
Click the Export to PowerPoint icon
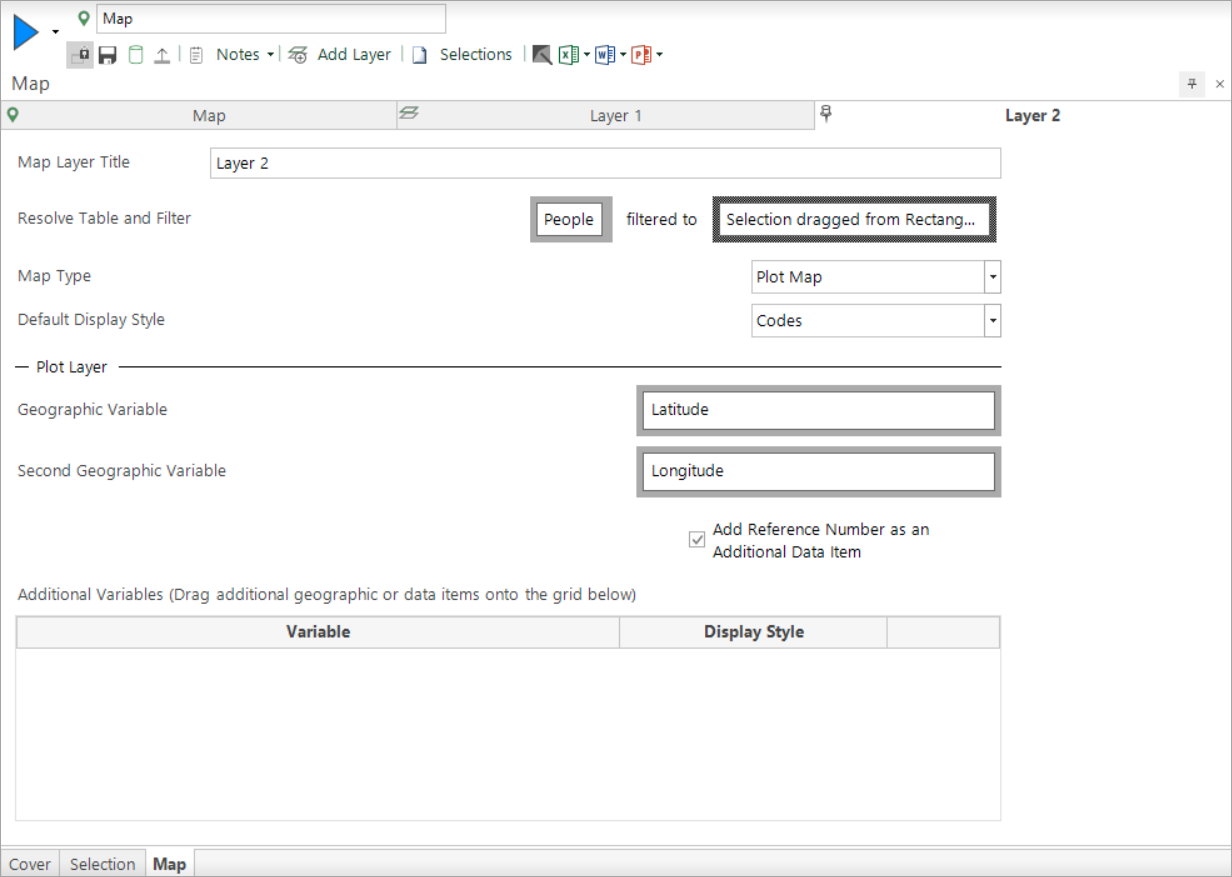tap(641, 55)
